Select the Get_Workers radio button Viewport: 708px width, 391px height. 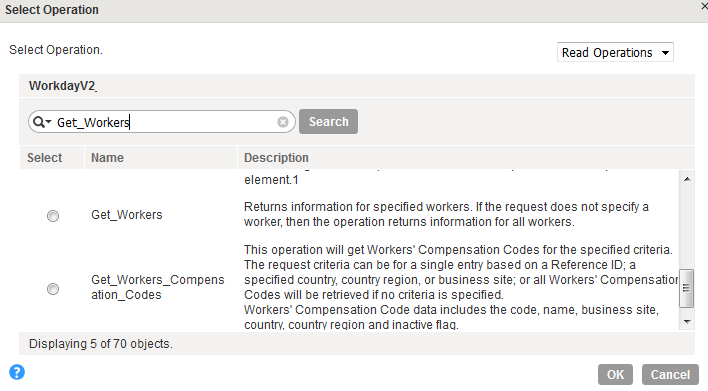(53, 216)
